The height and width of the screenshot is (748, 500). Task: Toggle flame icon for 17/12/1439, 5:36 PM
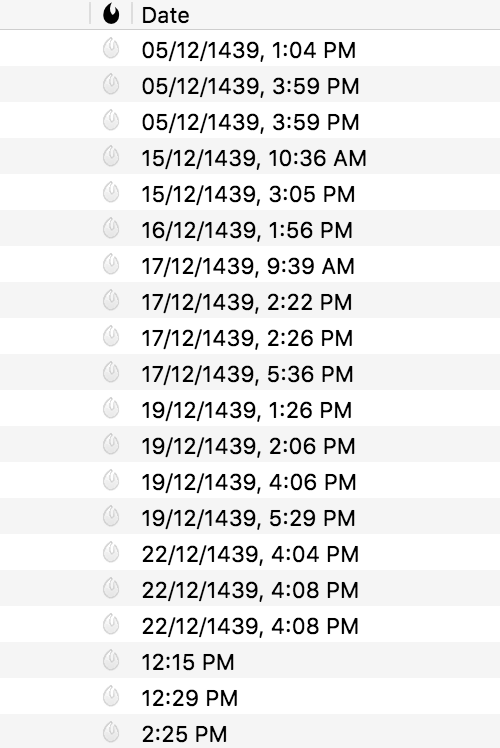[x=111, y=373]
